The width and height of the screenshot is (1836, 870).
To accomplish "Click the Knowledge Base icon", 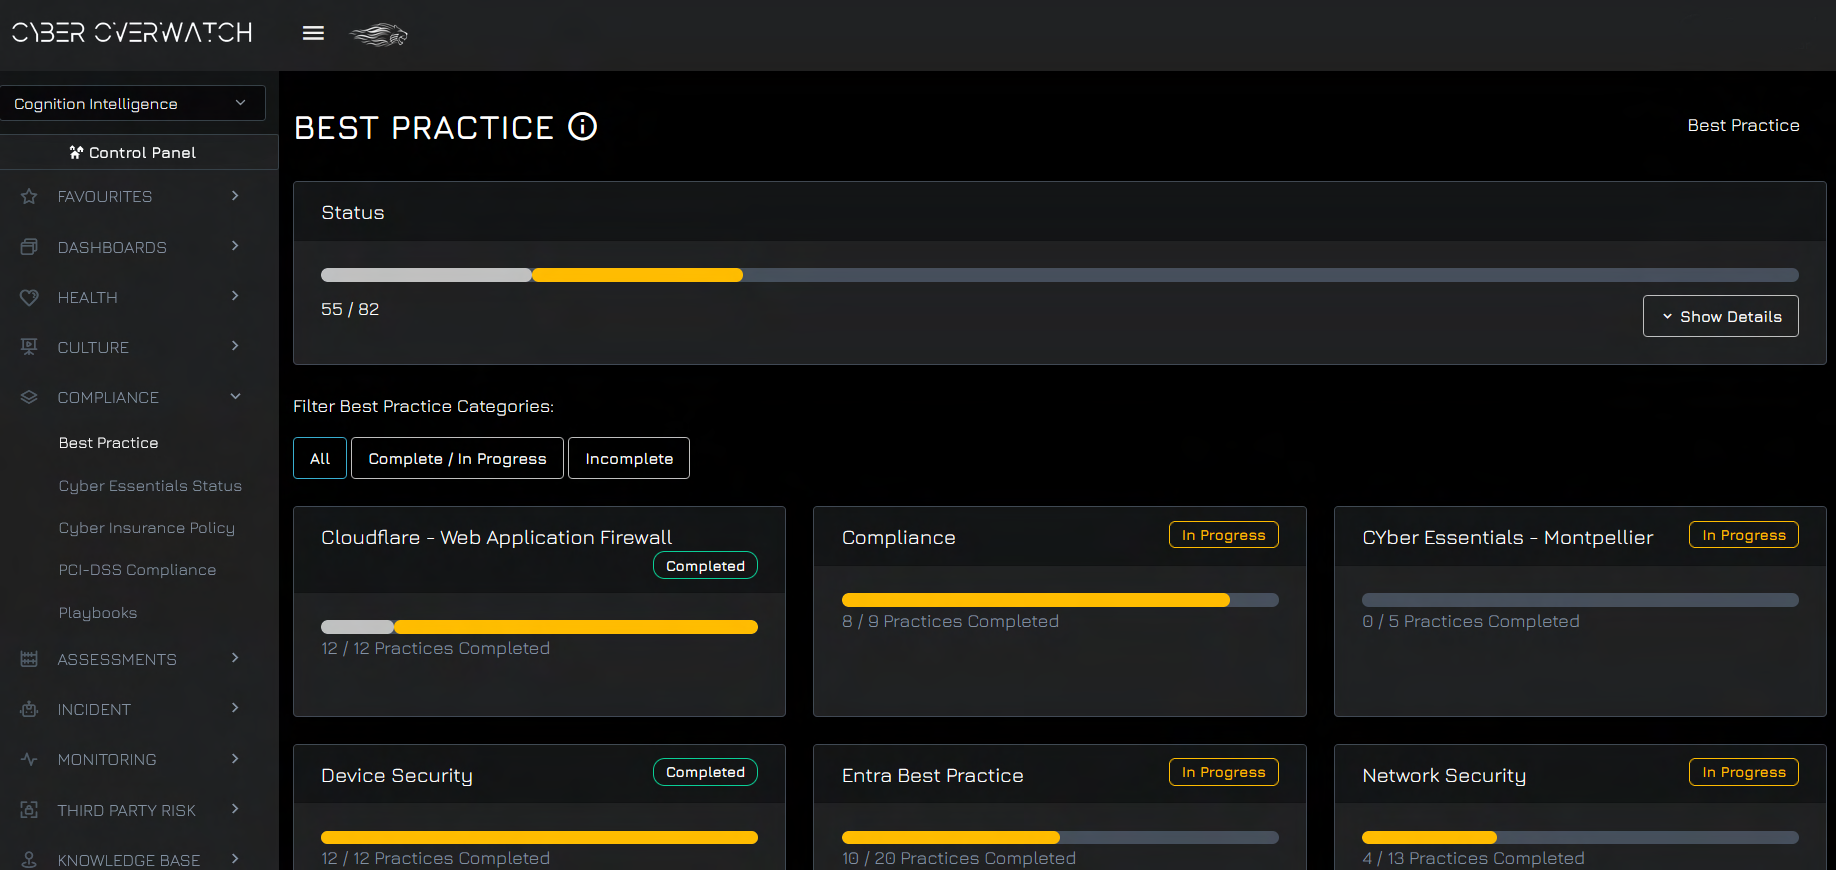I will (29, 860).
